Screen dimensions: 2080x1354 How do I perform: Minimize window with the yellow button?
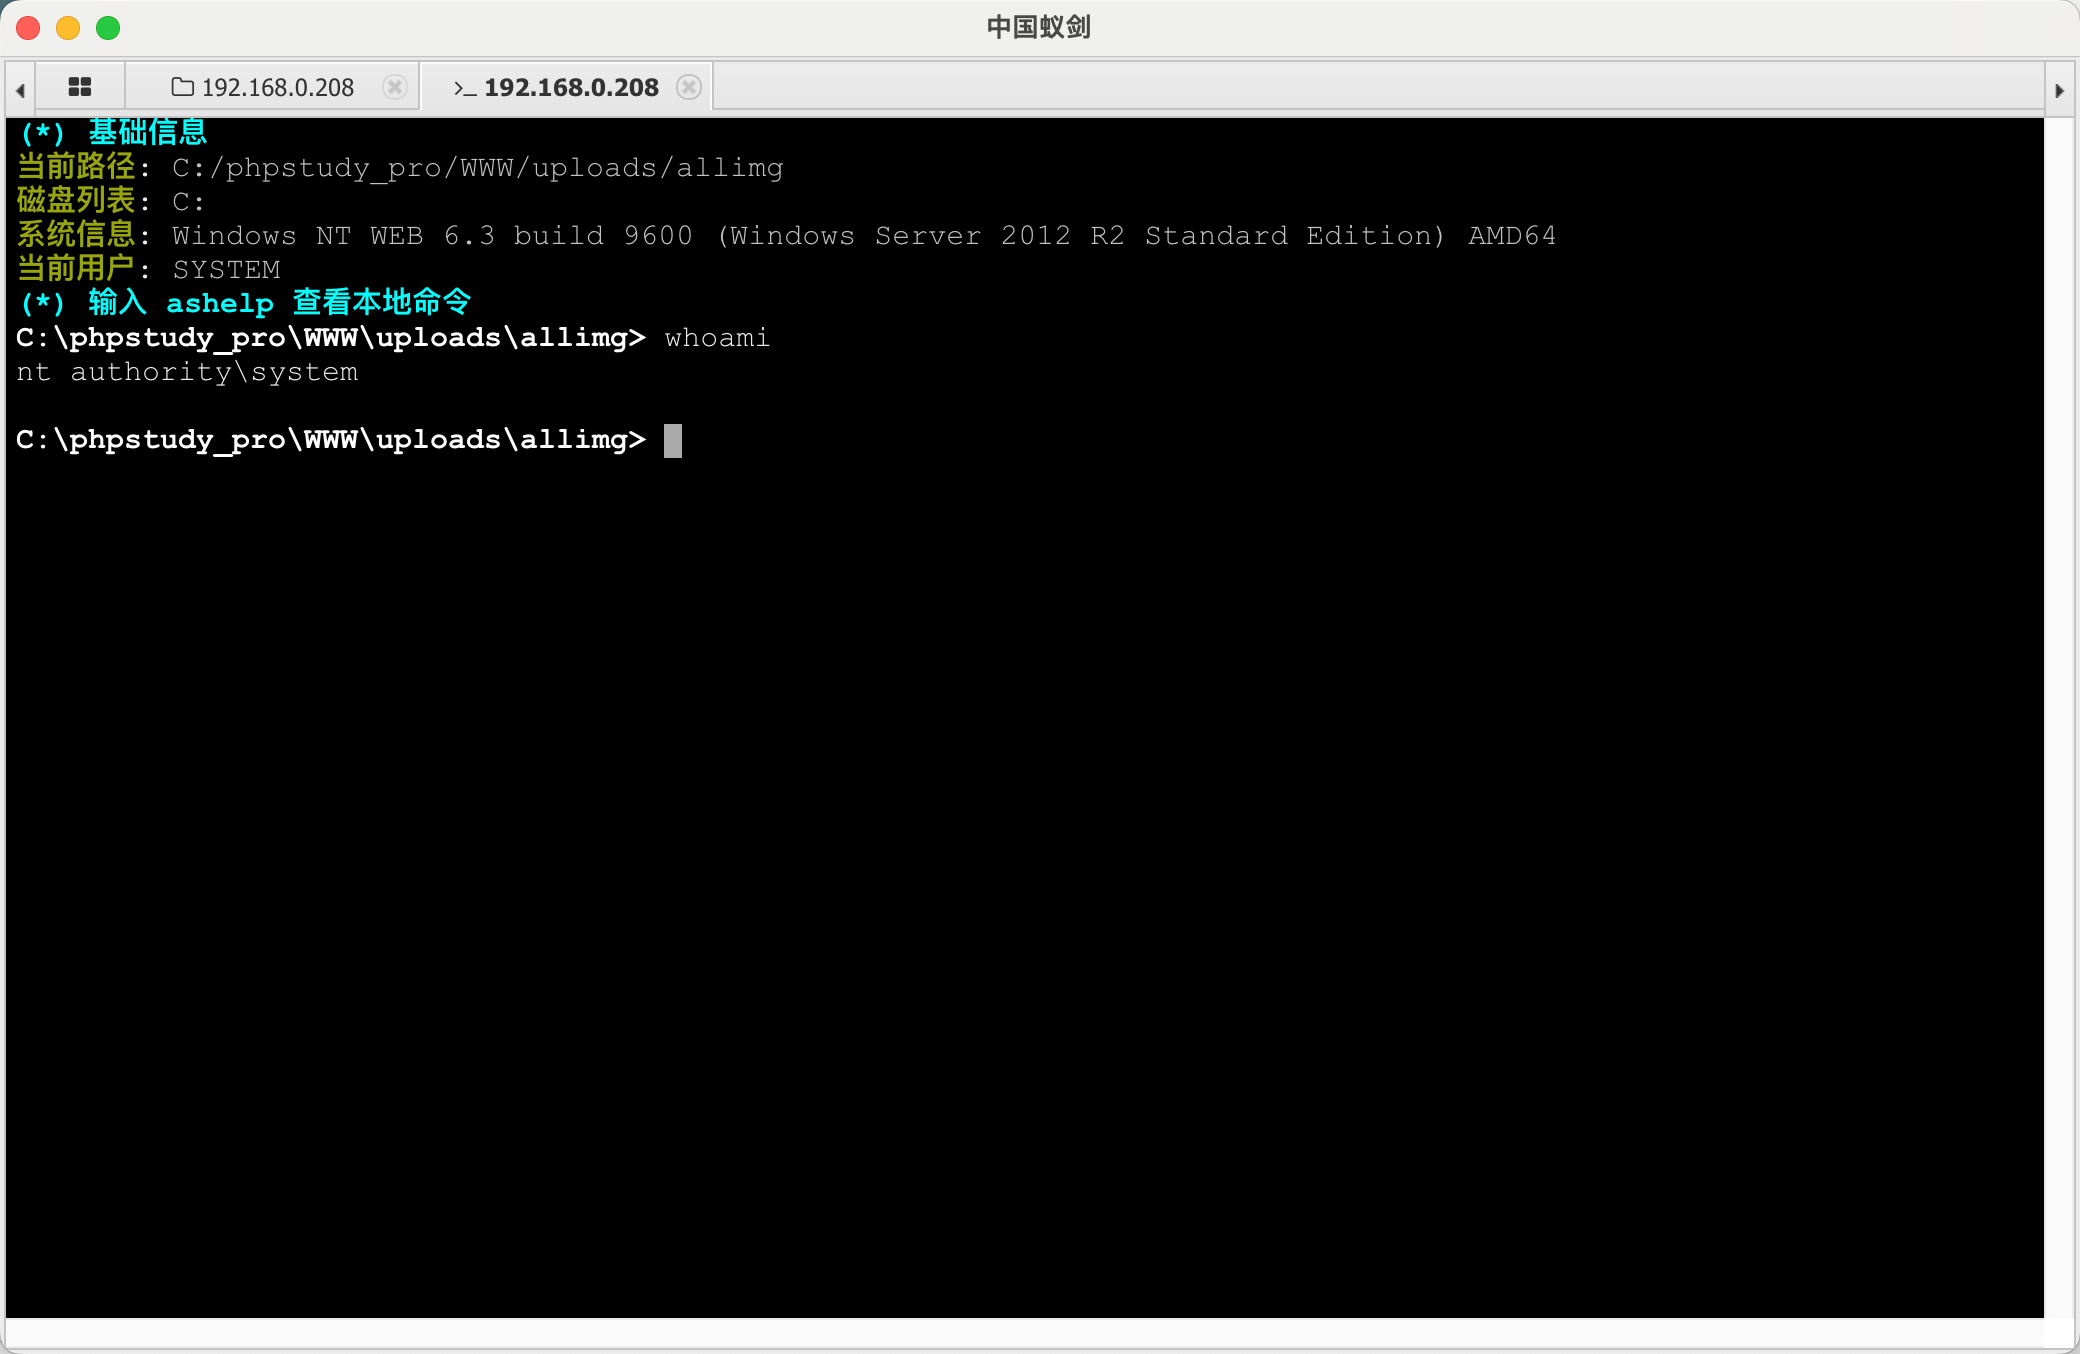click(68, 28)
